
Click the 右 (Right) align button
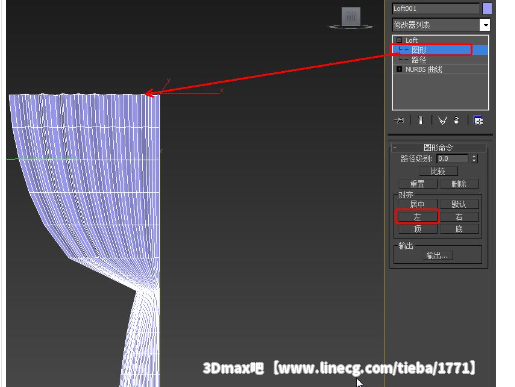pyautogui.click(x=459, y=217)
